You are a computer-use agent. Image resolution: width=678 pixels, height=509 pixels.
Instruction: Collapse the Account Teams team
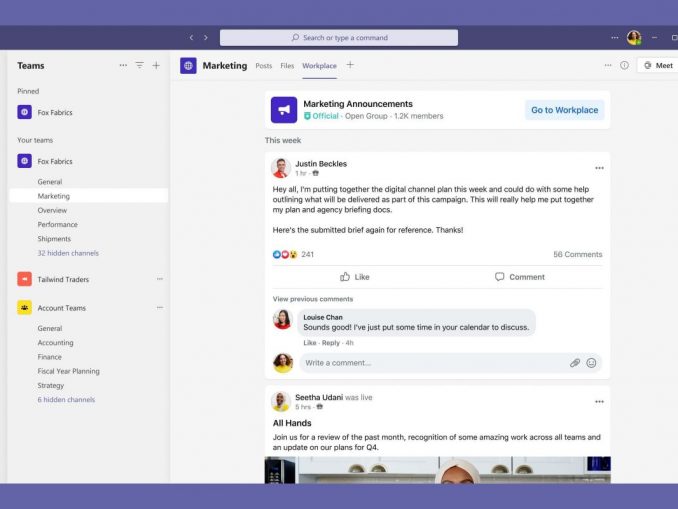pyautogui.click(x=61, y=308)
